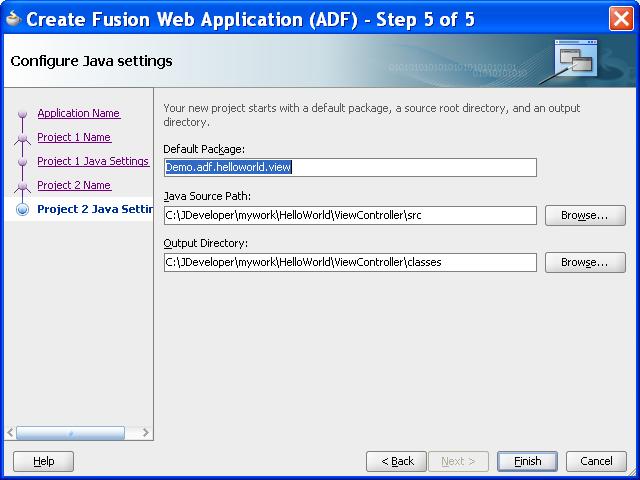Click the 'Configure Java settings' heading

(x=91, y=61)
